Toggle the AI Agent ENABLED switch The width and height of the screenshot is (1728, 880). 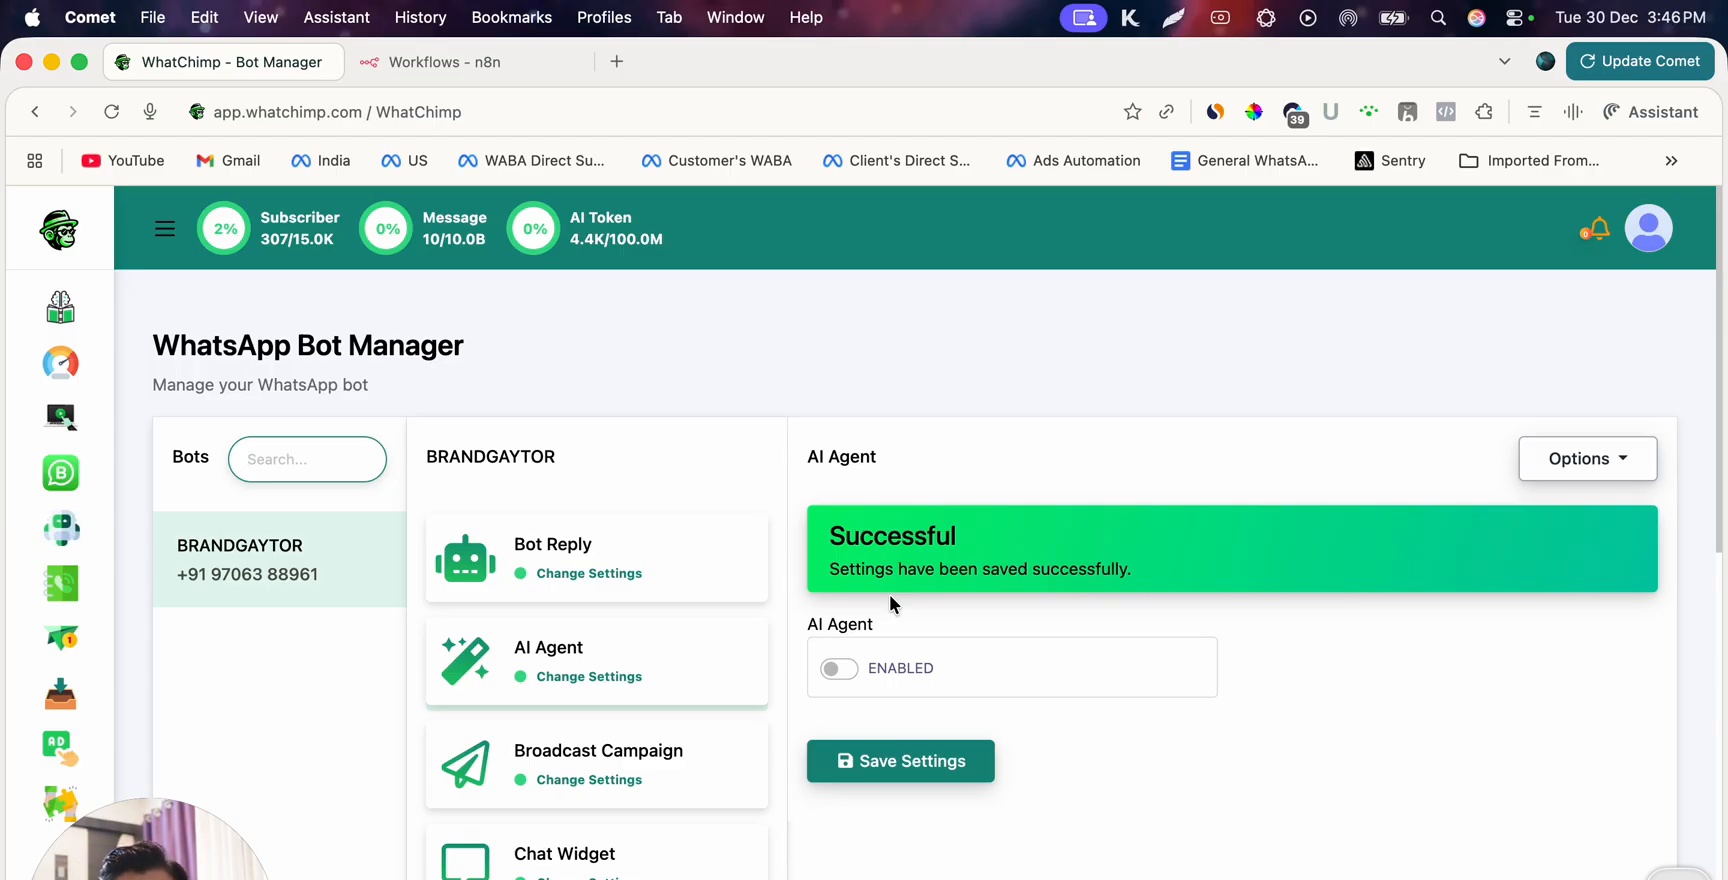pyautogui.click(x=839, y=668)
